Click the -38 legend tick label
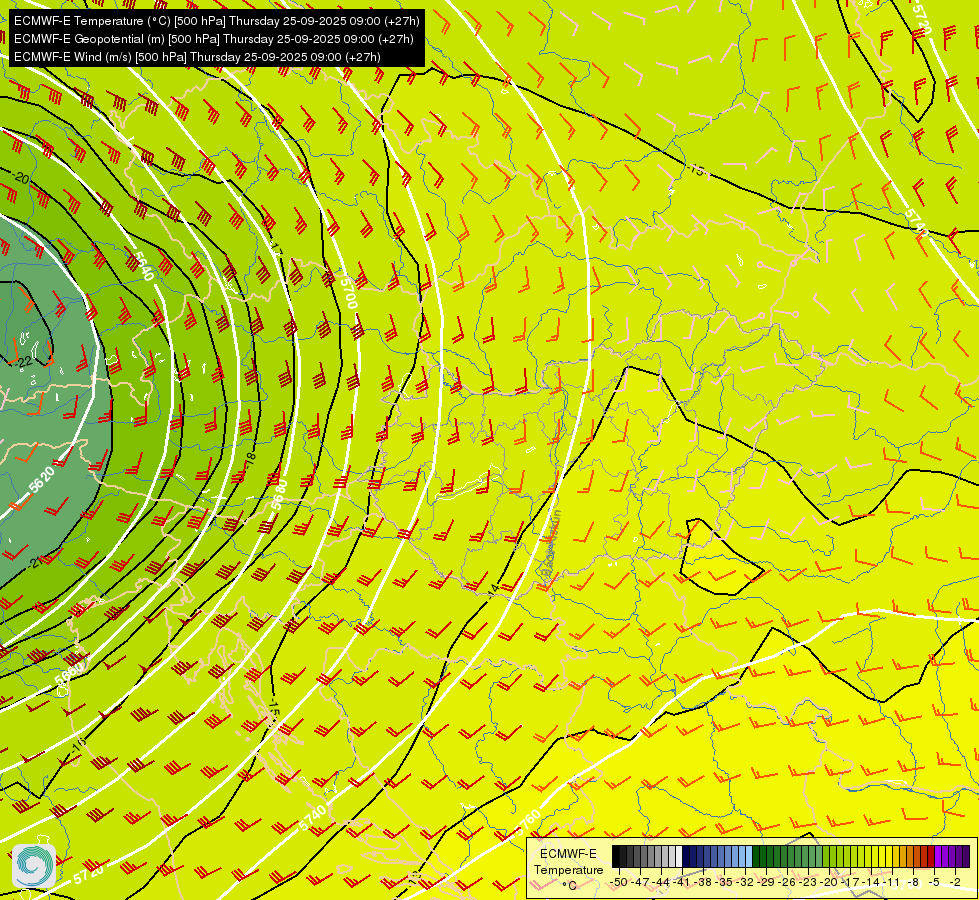The width and height of the screenshot is (979, 900). point(702,882)
